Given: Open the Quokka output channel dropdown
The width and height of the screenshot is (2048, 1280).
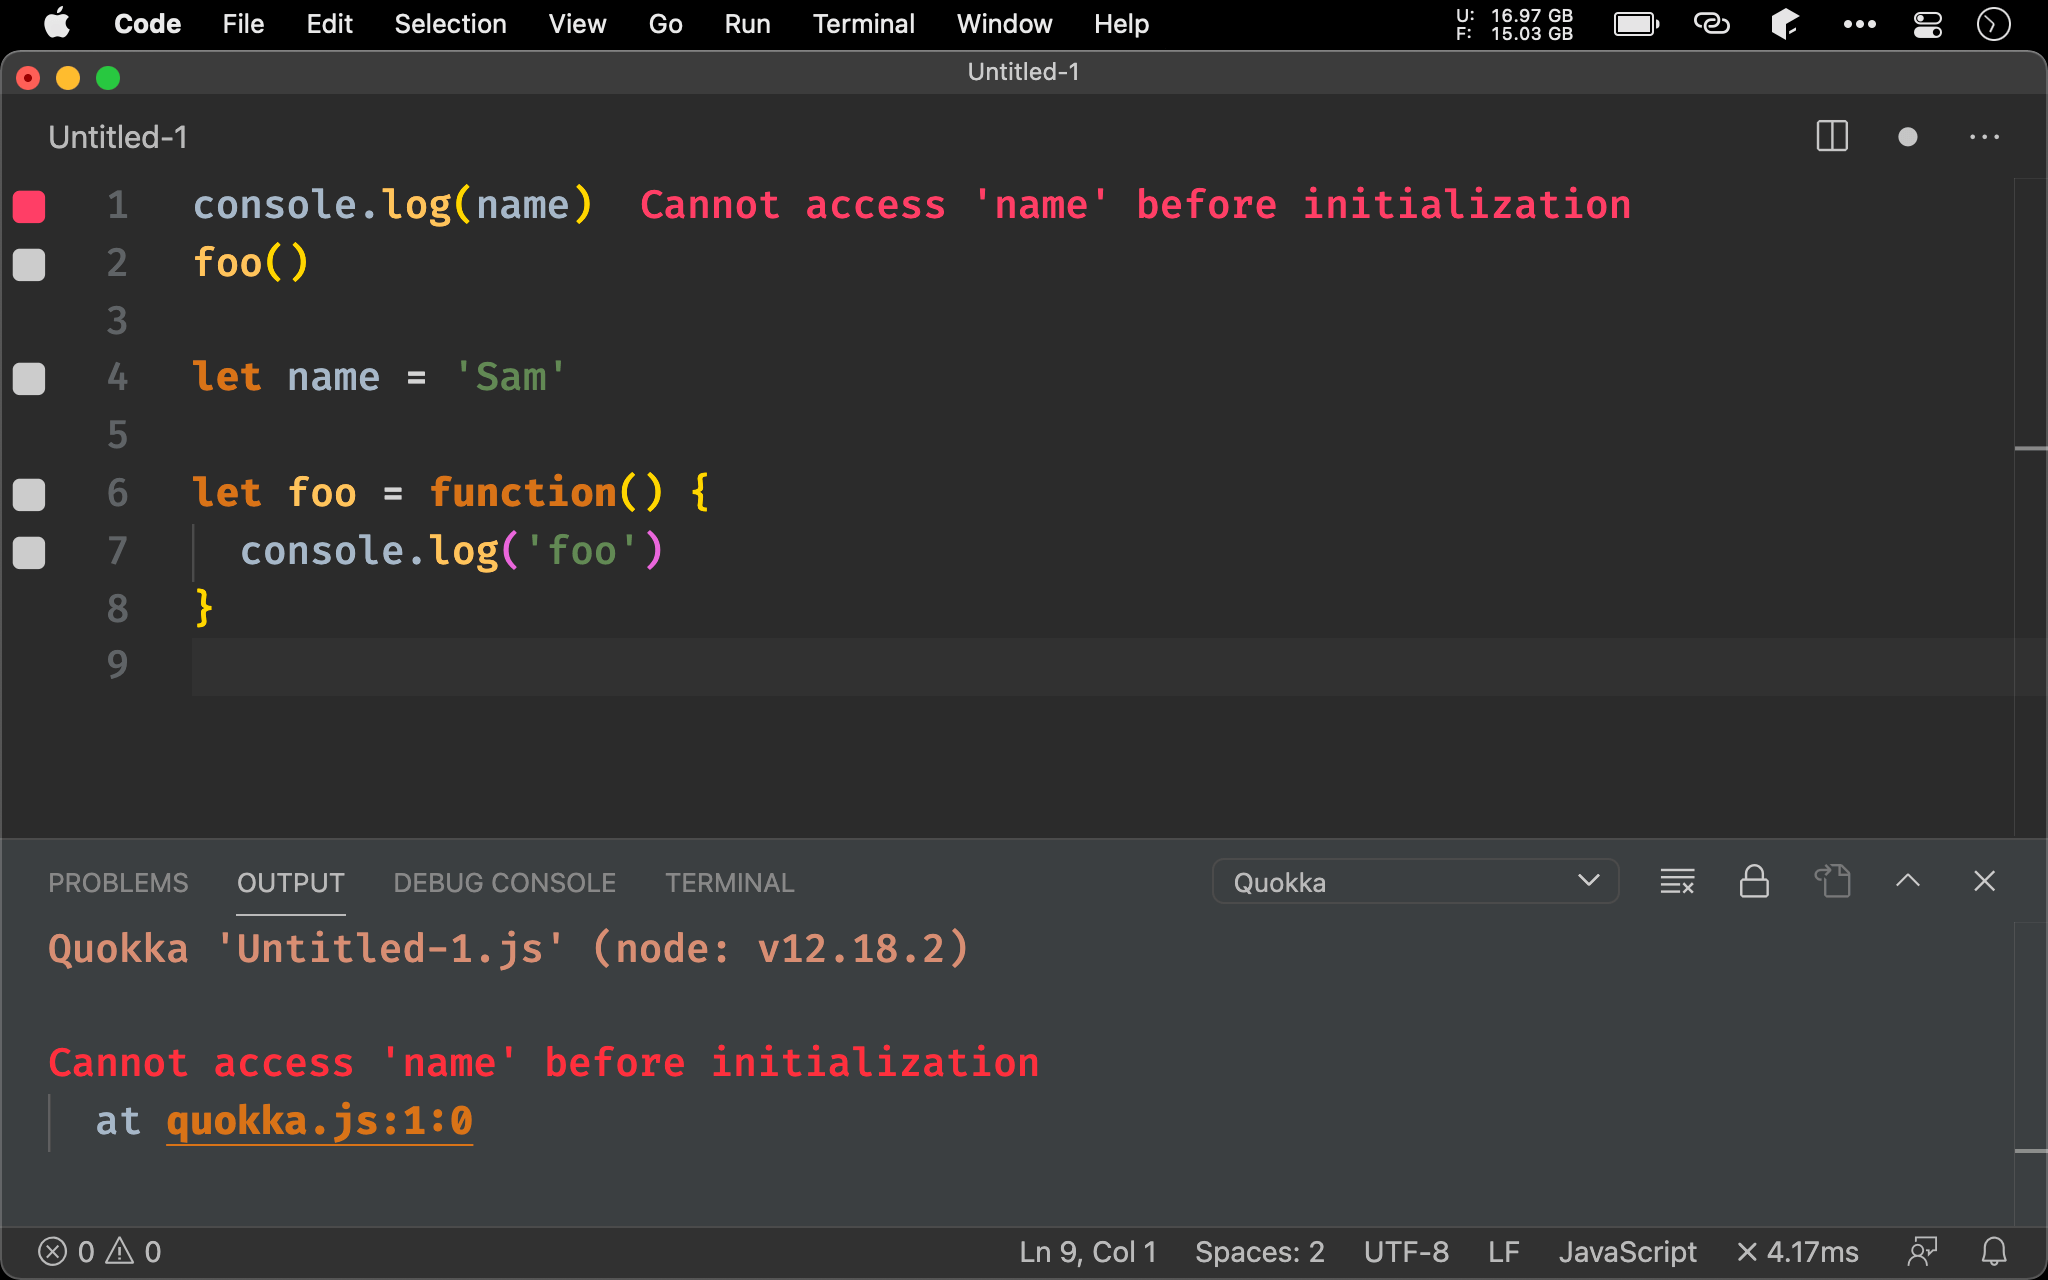Looking at the screenshot, I should 1415,882.
